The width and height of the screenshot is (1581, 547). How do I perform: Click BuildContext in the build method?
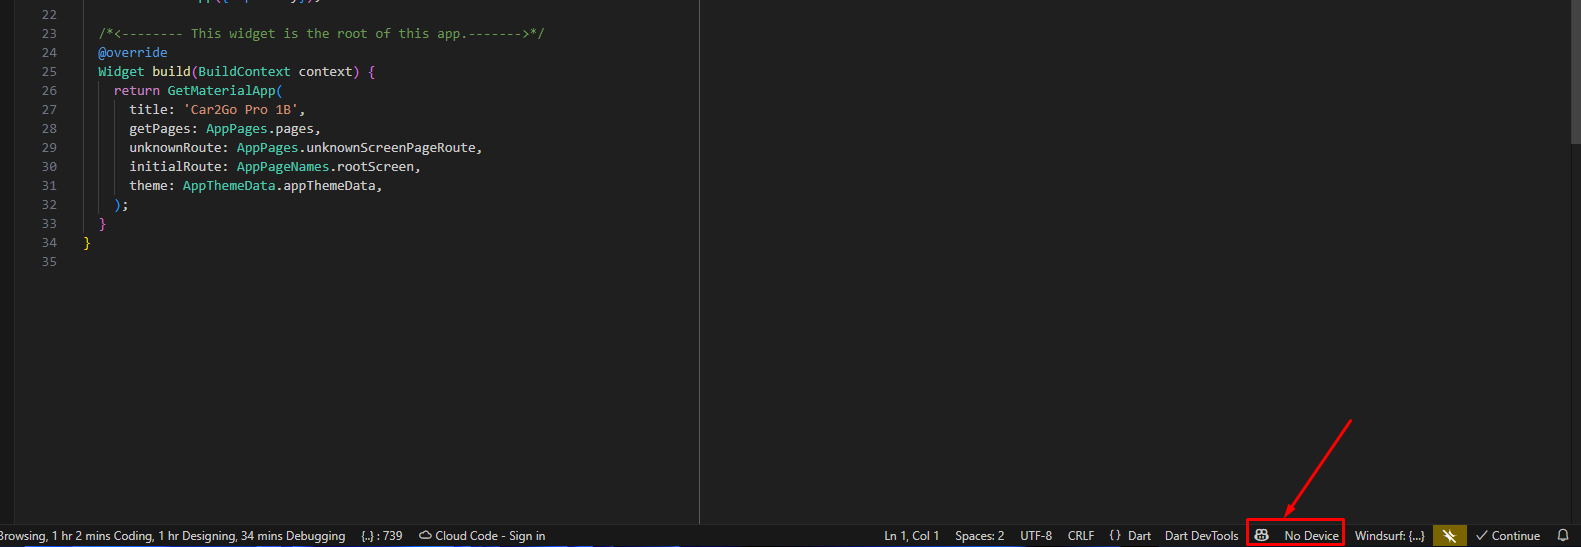coord(244,72)
